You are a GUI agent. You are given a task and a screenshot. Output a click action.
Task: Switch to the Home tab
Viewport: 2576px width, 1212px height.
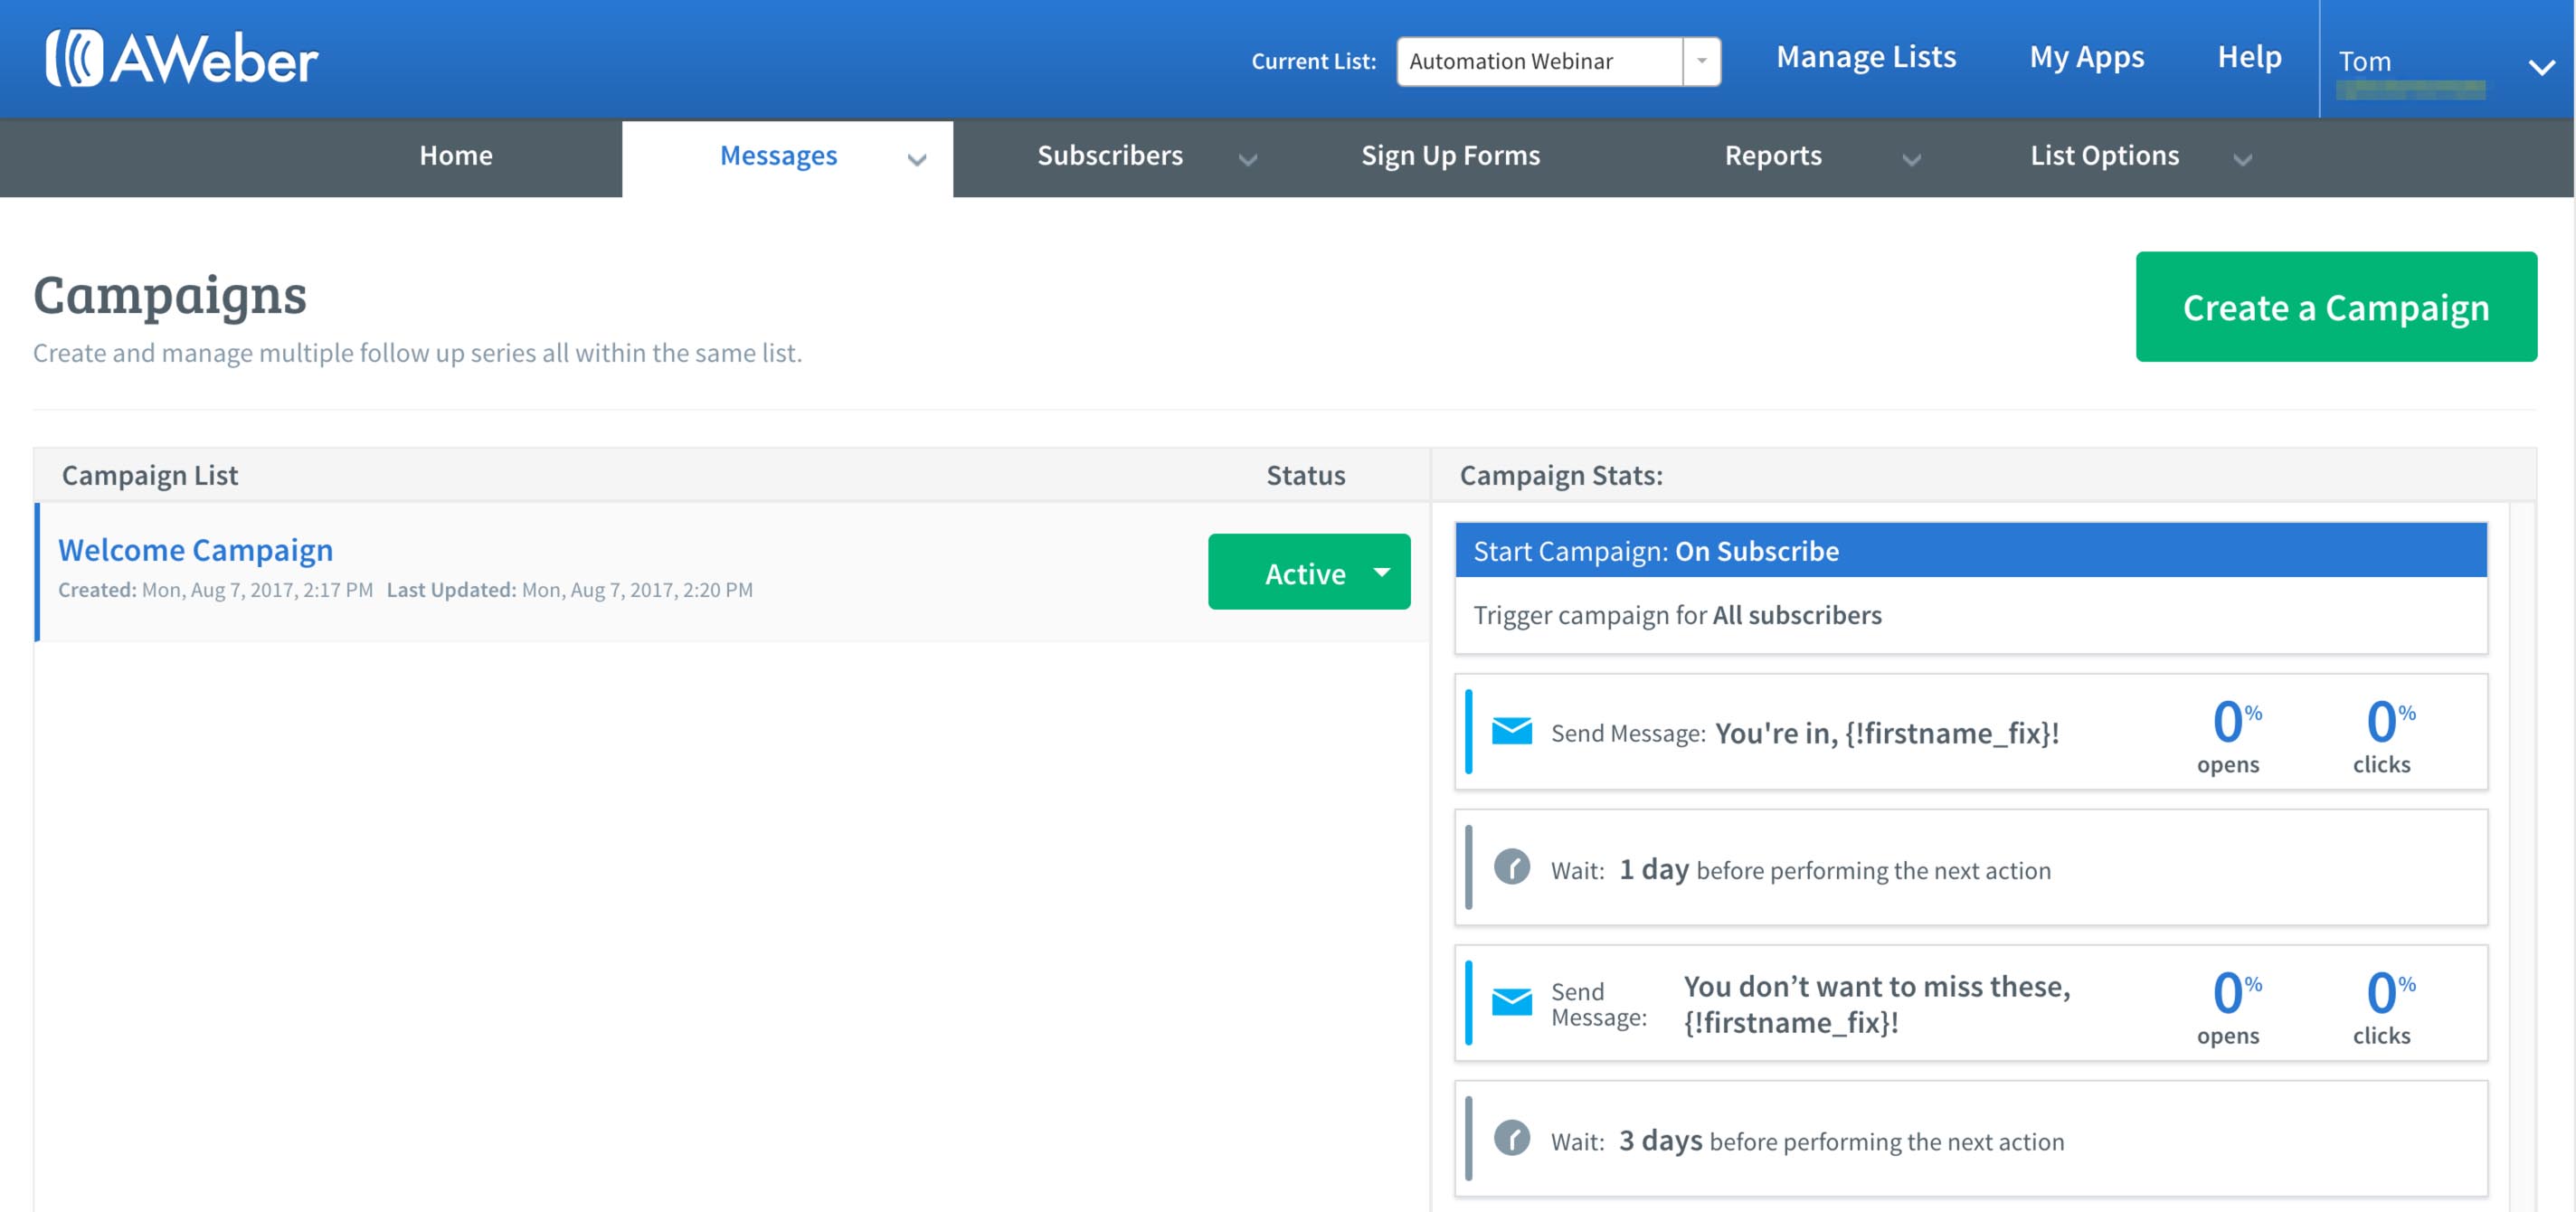point(455,156)
